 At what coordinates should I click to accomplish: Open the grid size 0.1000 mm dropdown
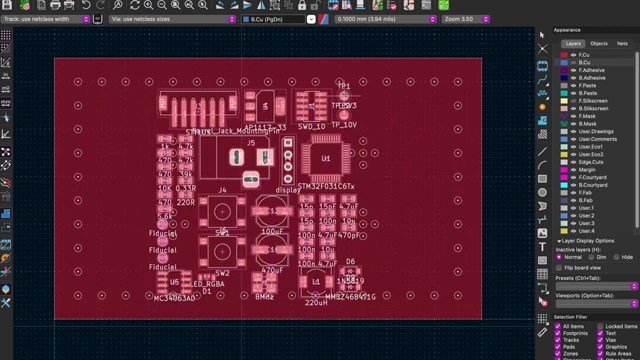pos(385,19)
